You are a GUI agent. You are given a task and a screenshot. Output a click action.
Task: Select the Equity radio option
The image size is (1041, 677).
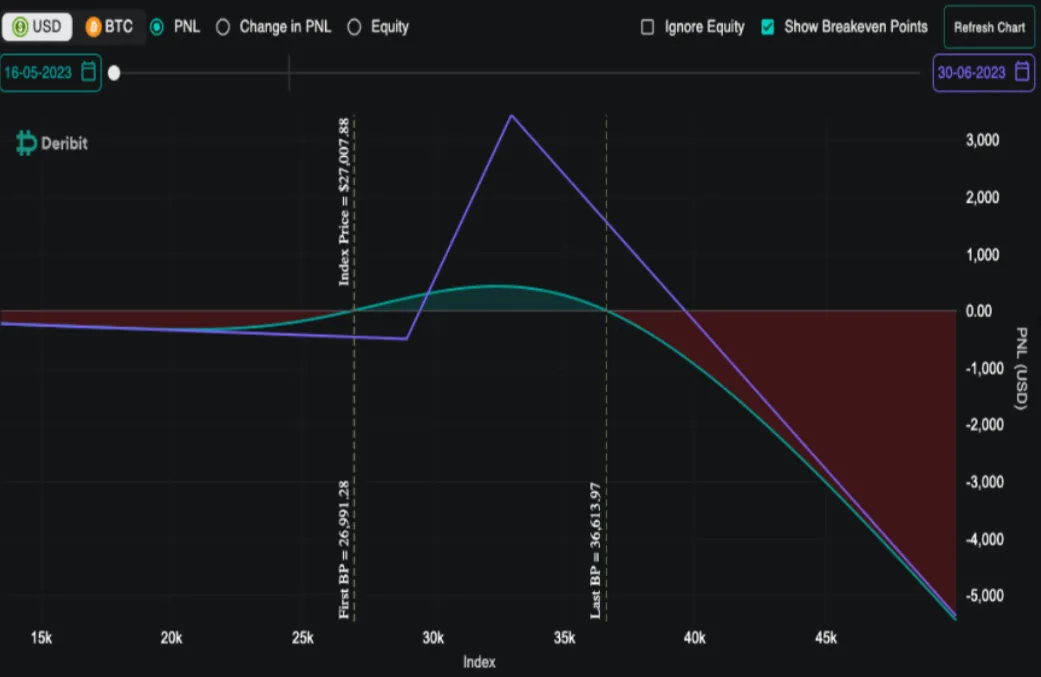[x=355, y=27]
